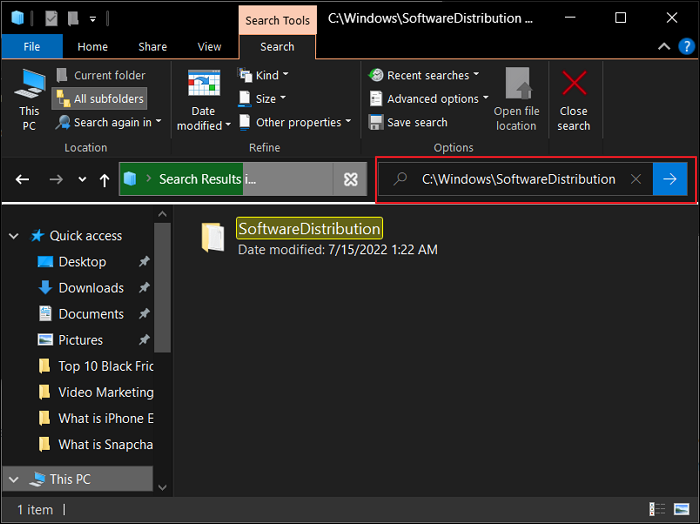Image resolution: width=700 pixels, height=524 pixels.
Task: Click the Date modified calendar icon
Action: (203, 87)
